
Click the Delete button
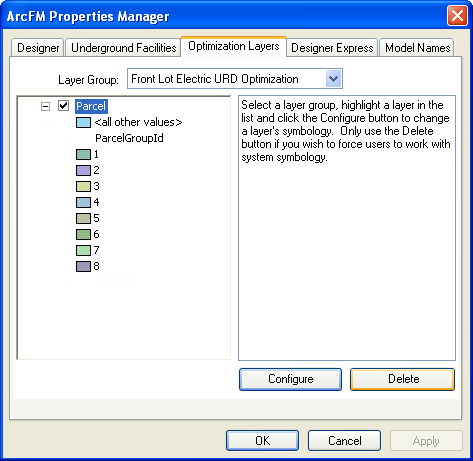(x=403, y=379)
